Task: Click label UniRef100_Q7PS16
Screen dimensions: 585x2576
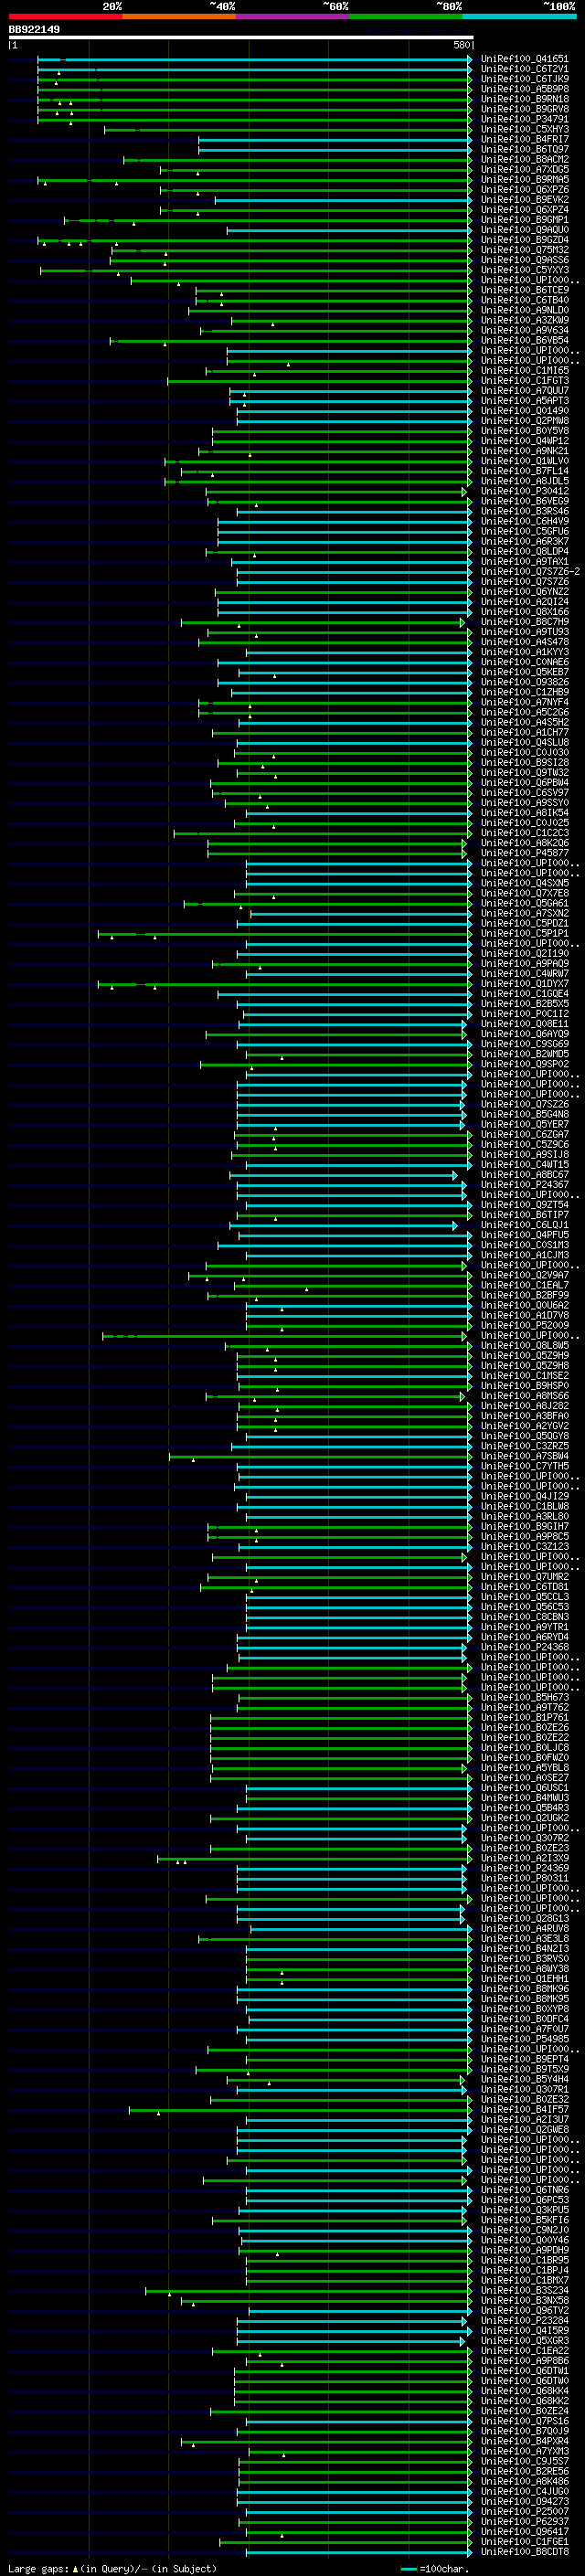Action: click(x=524, y=2421)
